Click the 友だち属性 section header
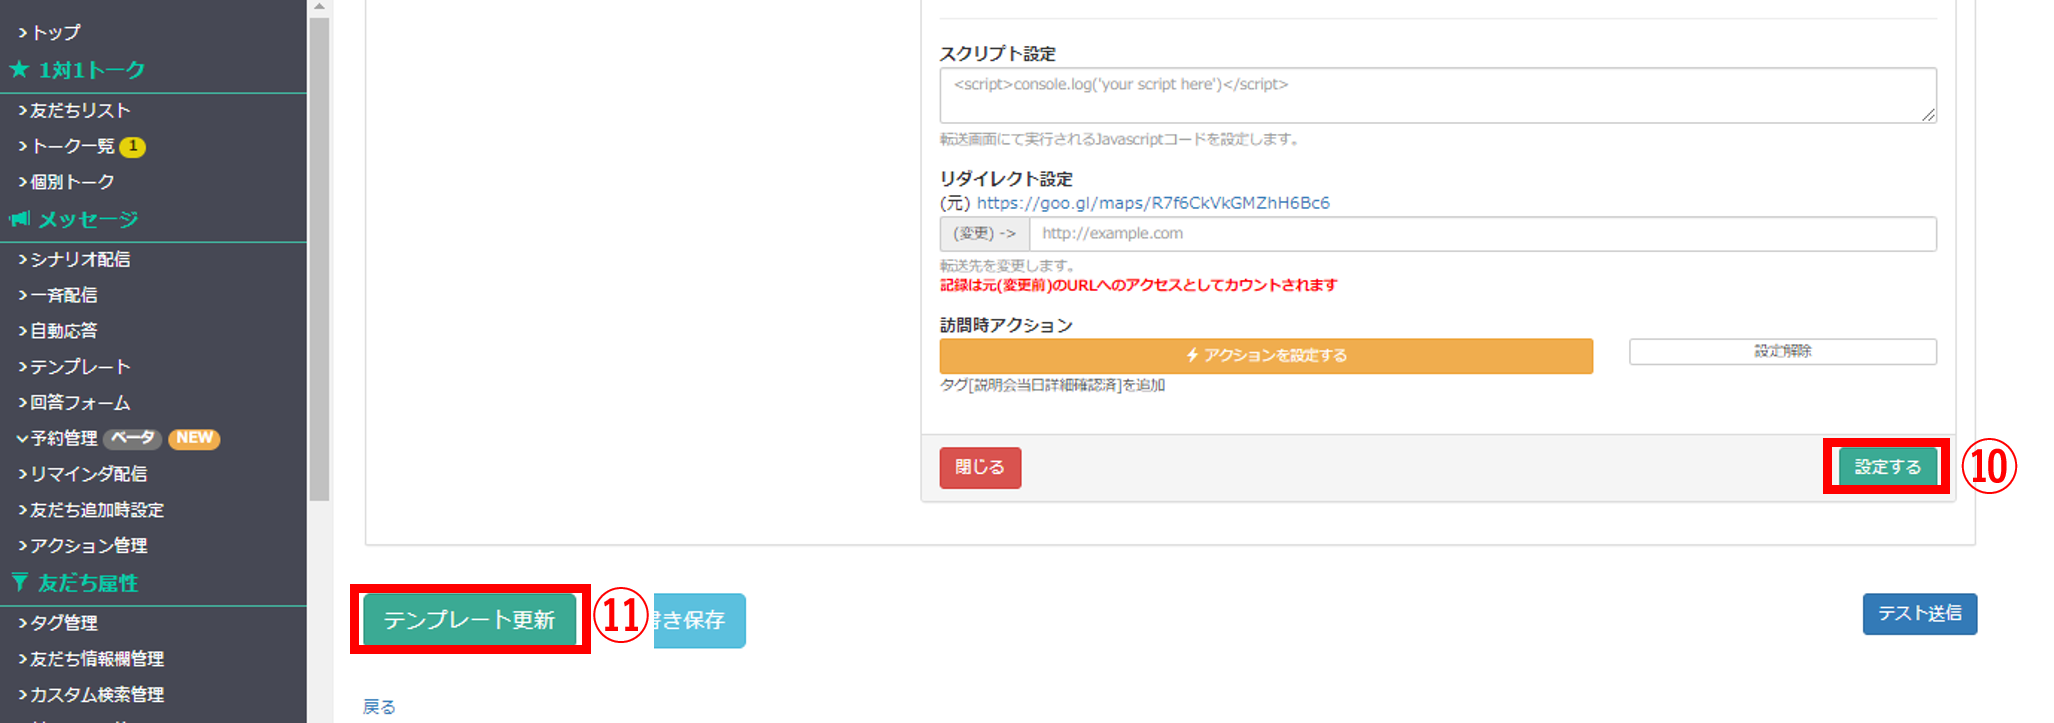 (88, 583)
